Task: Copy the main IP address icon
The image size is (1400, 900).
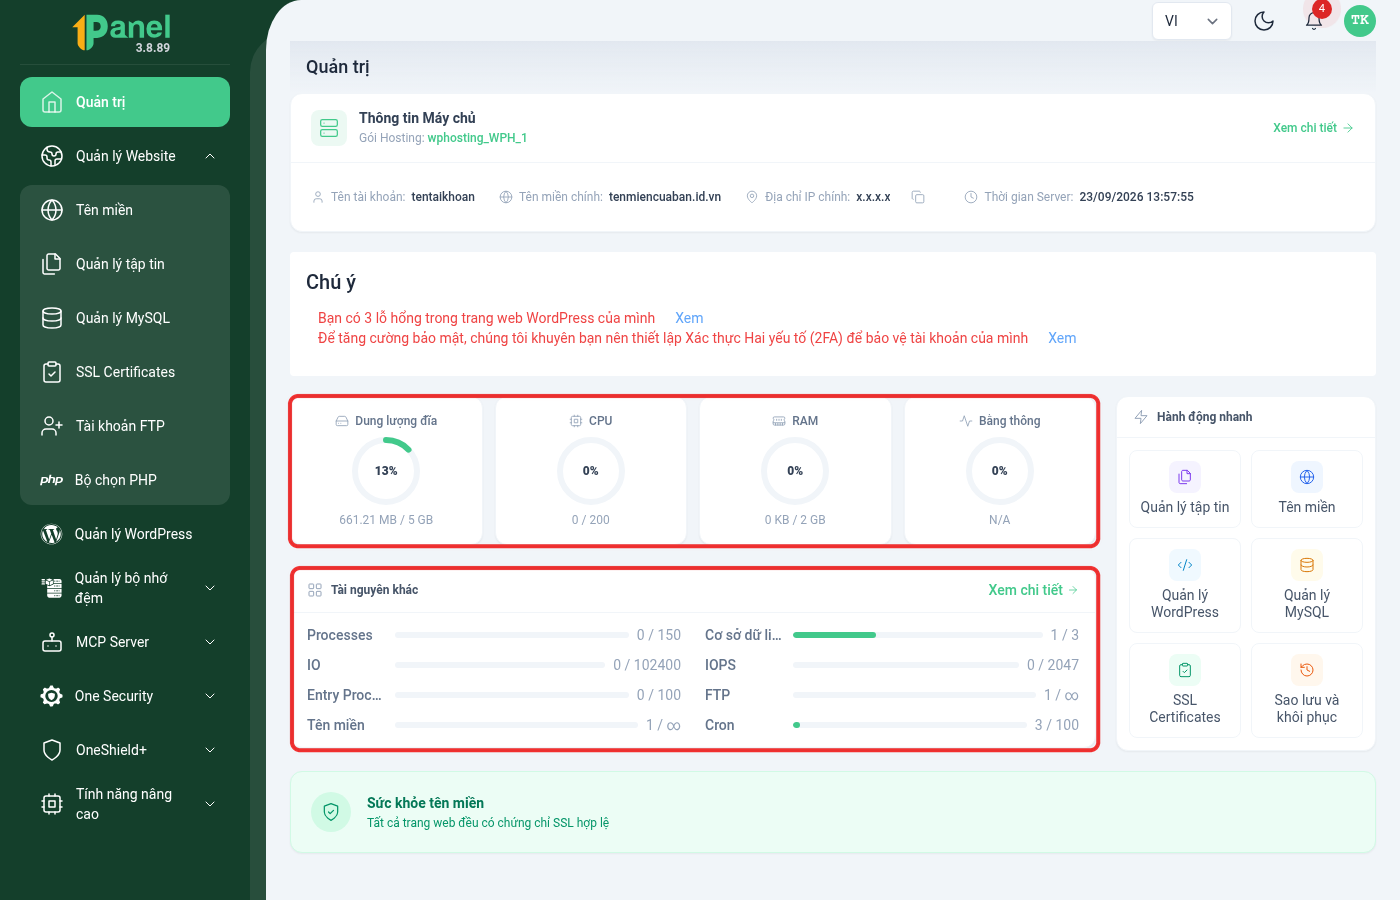Action: tap(918, 197)
